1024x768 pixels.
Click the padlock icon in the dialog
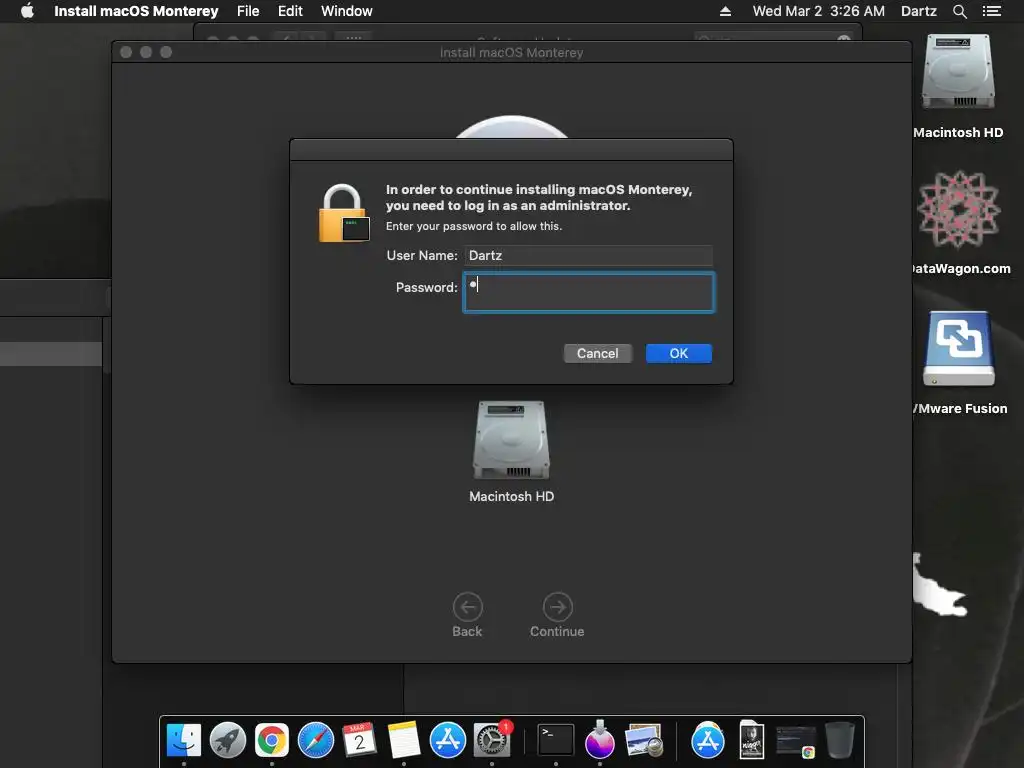(344, 213)
